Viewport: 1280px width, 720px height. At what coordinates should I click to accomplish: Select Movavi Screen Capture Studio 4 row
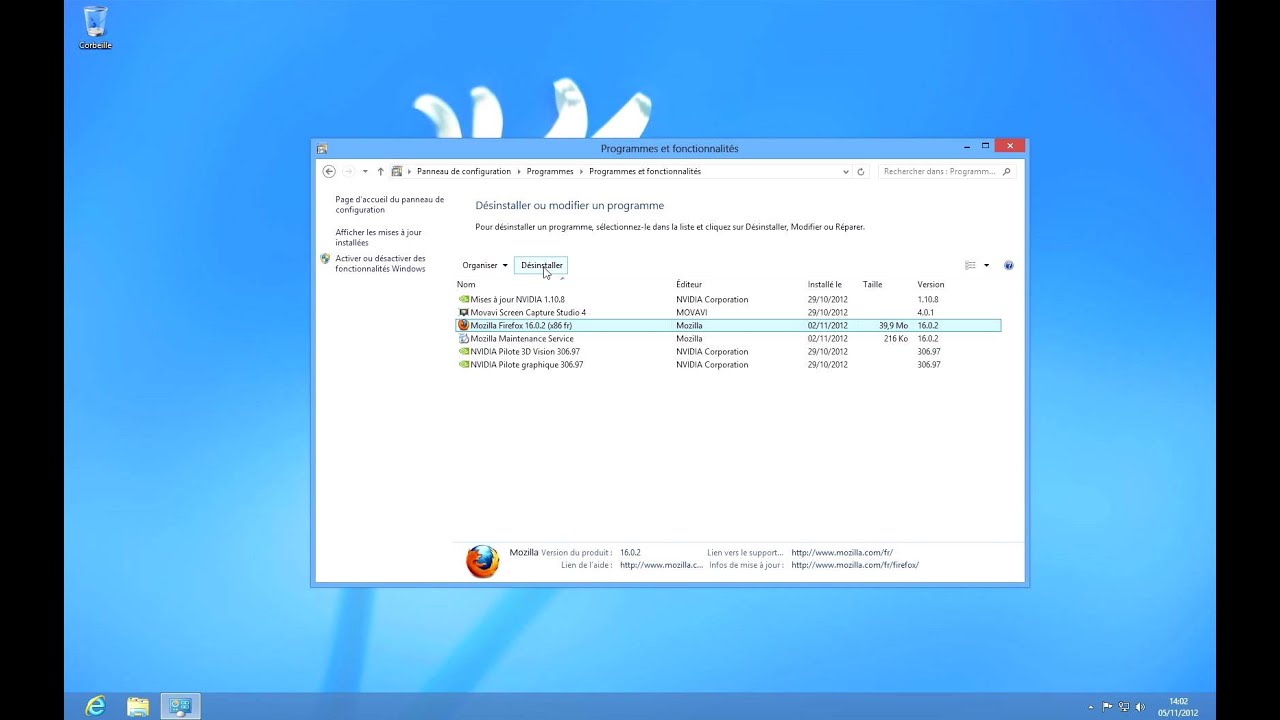click(x=728, y=312)
